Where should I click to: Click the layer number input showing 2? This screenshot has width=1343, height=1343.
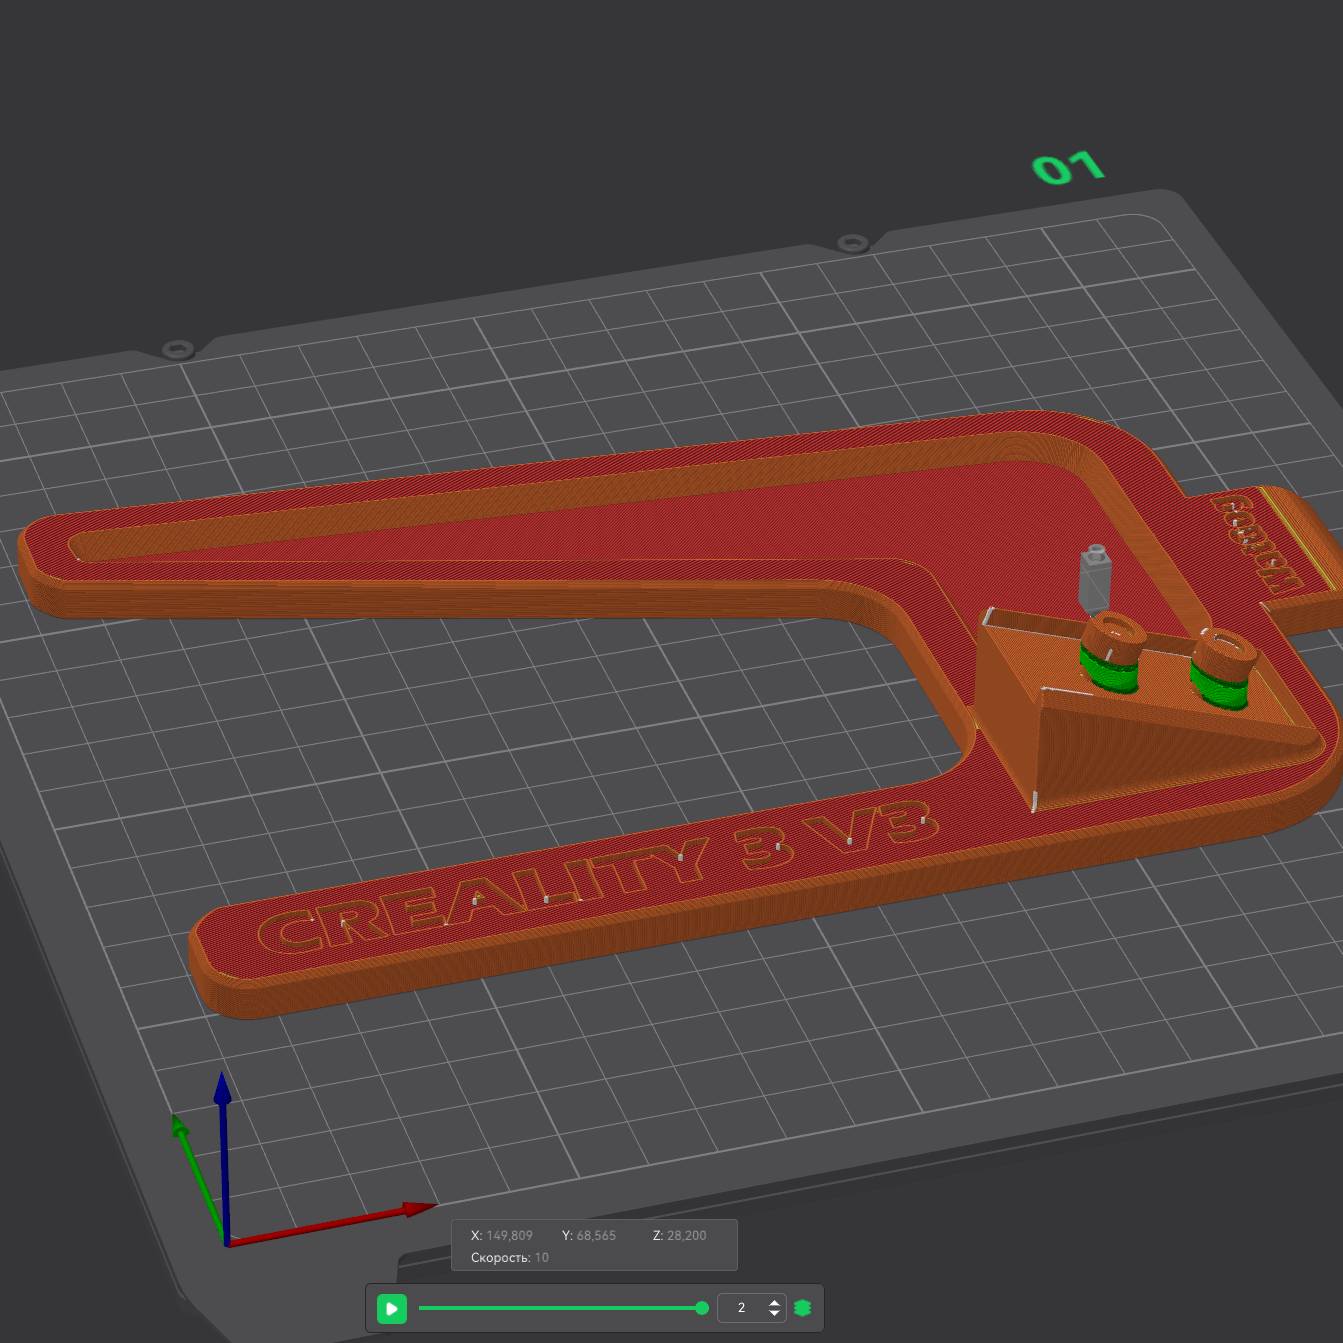pos(742,1307)
